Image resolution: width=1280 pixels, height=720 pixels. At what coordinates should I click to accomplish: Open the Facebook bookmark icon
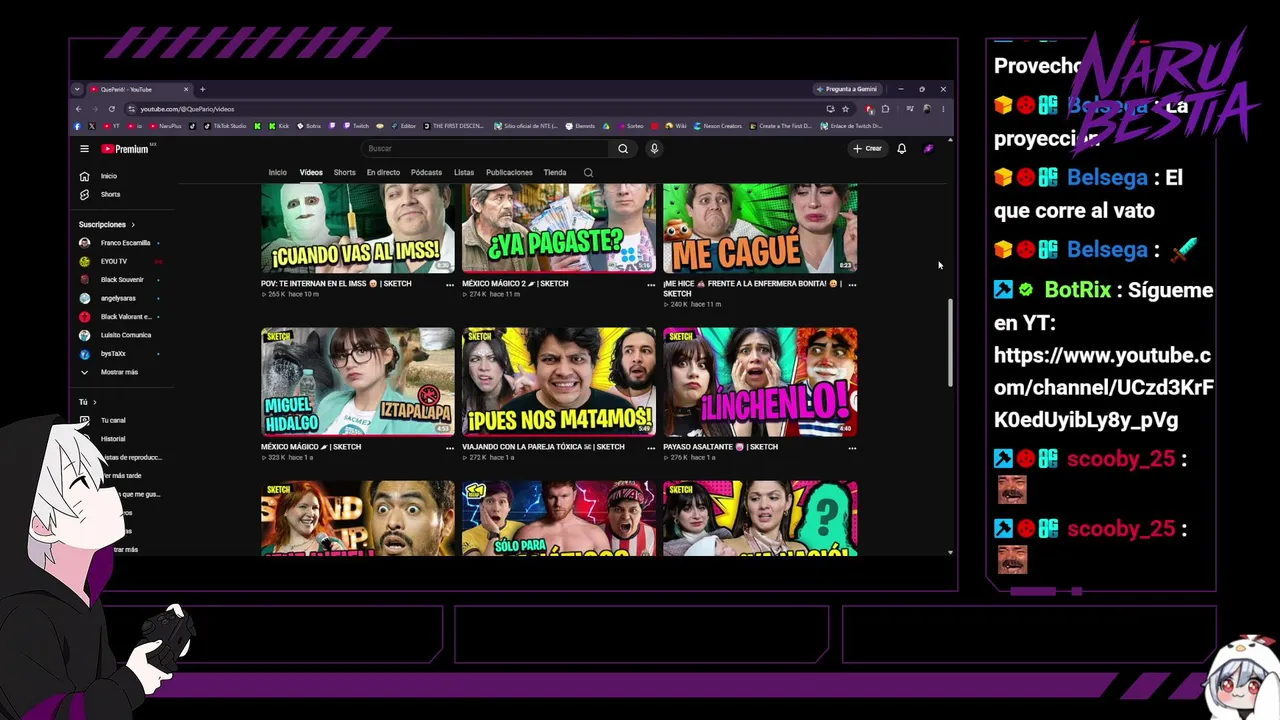(77, 126)
